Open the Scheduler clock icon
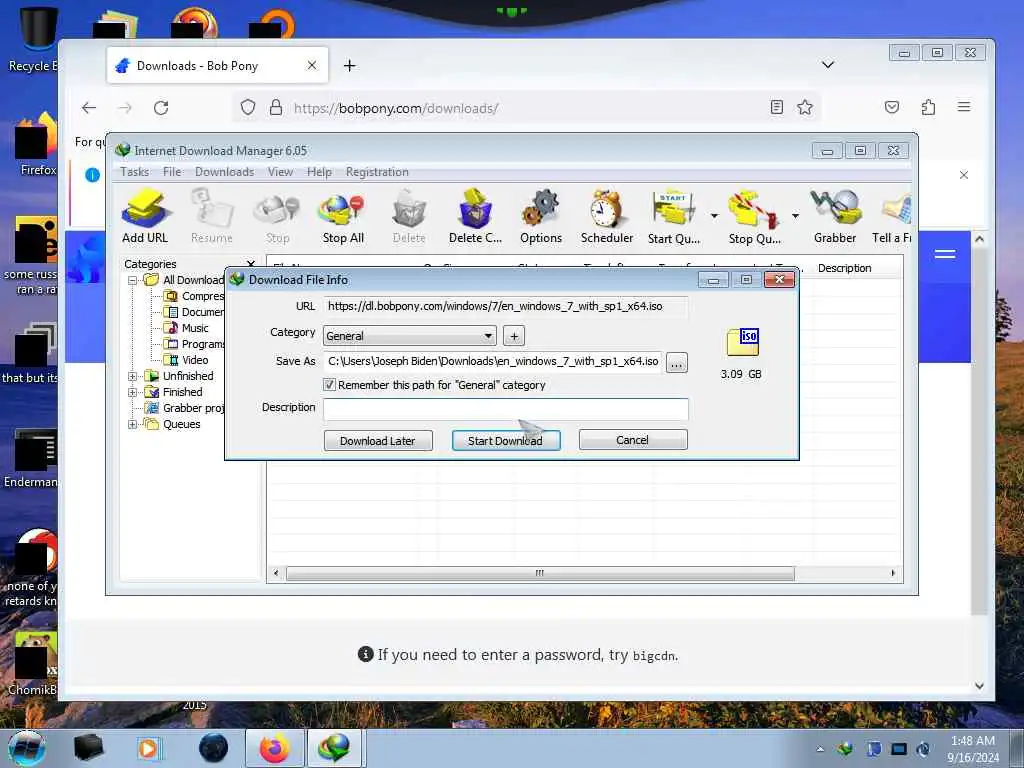 click(x=607, y=217)
